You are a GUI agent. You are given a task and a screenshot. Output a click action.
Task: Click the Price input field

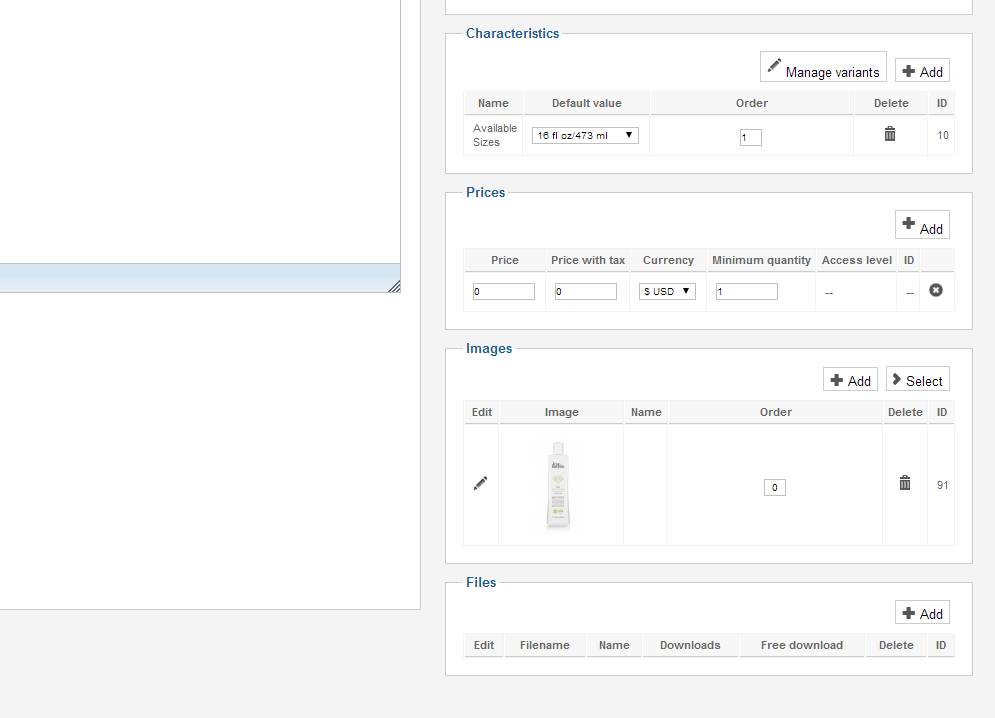504,292
